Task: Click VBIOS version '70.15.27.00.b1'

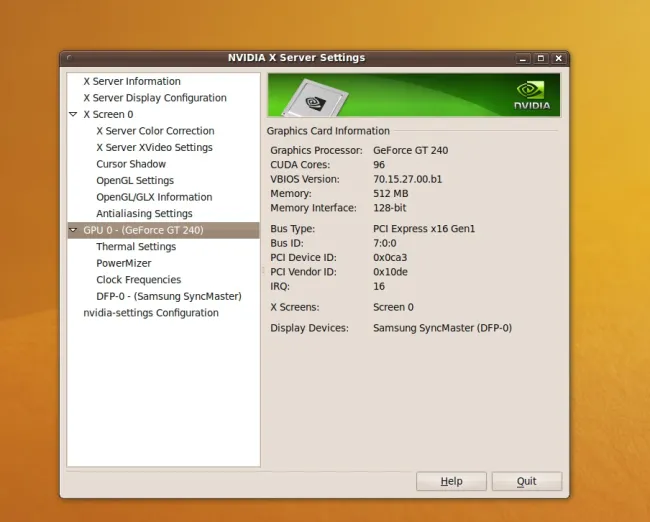Action: point(407,179)
